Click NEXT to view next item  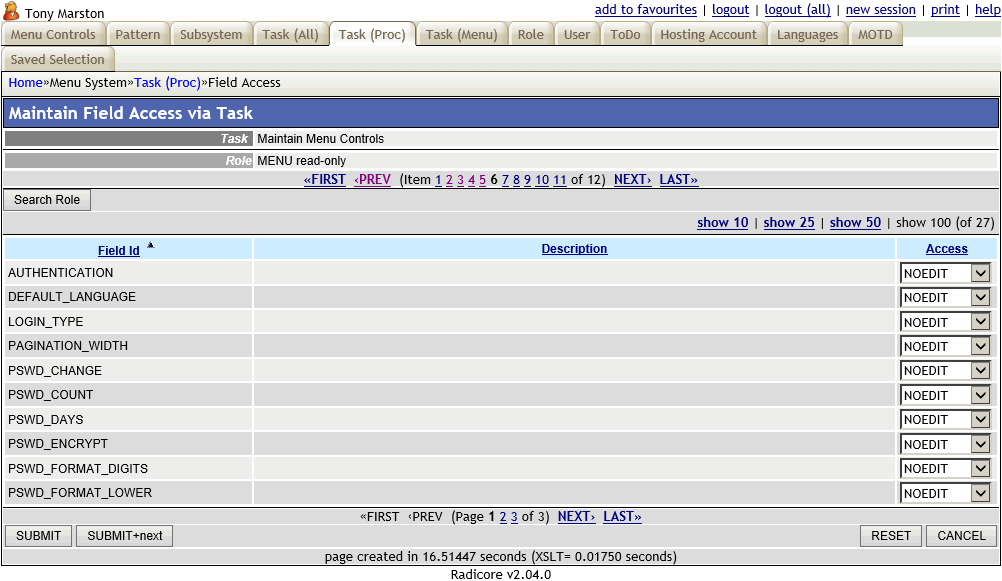[x=631, y=179]
